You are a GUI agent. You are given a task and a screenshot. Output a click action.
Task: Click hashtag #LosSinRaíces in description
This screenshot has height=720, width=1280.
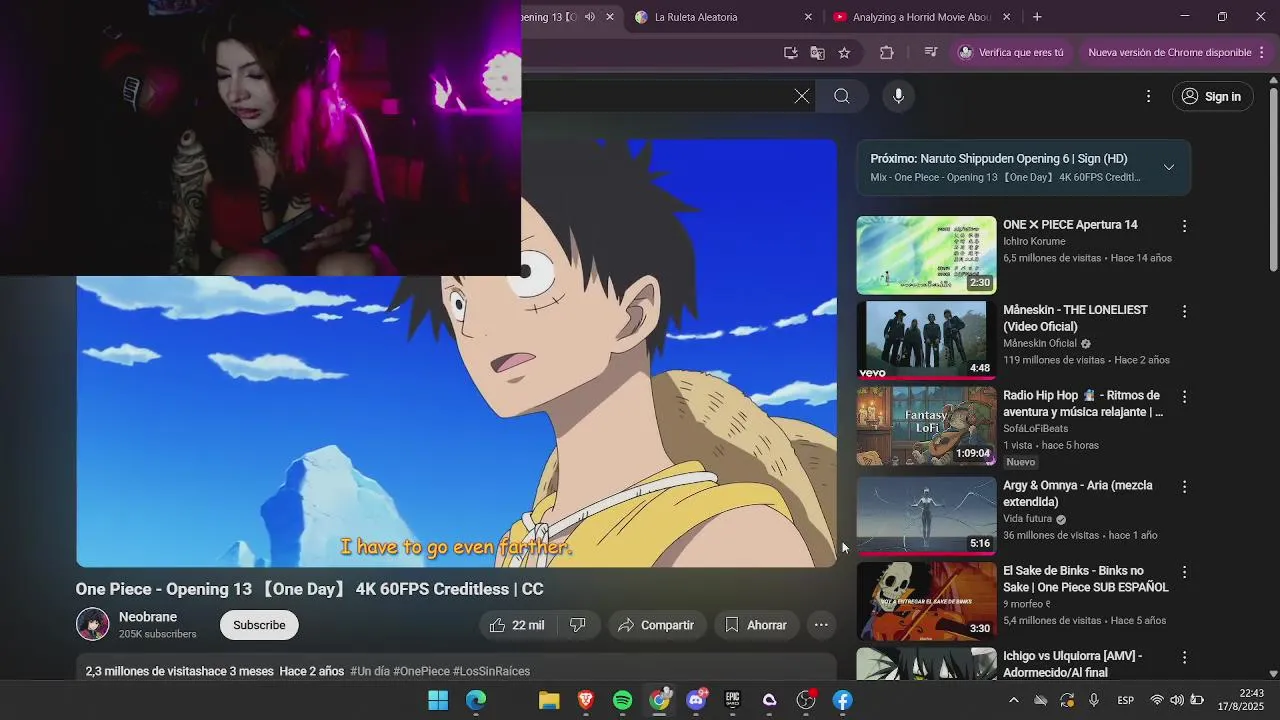(x=491, y=671)
